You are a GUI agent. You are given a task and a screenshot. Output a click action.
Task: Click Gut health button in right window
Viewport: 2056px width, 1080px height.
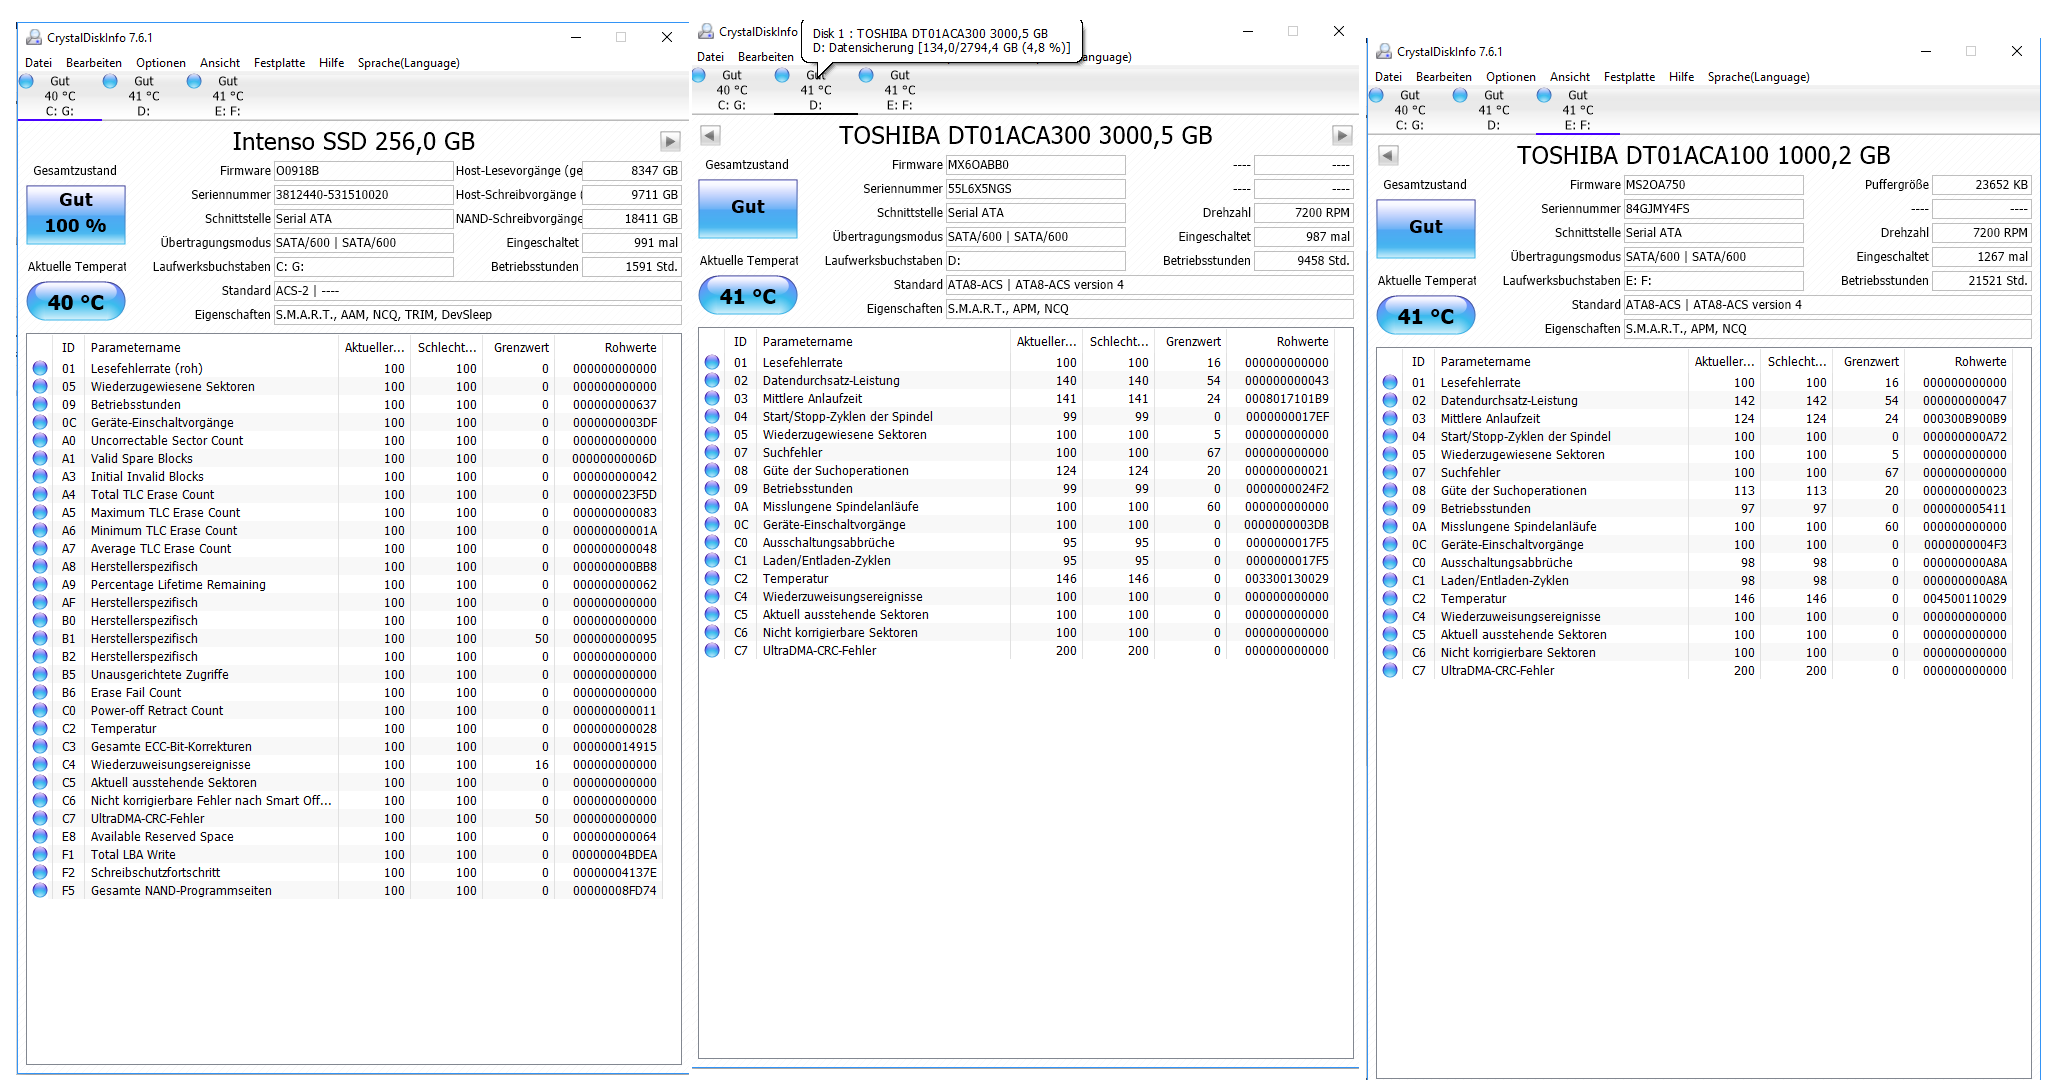[x=1425, y=227]
